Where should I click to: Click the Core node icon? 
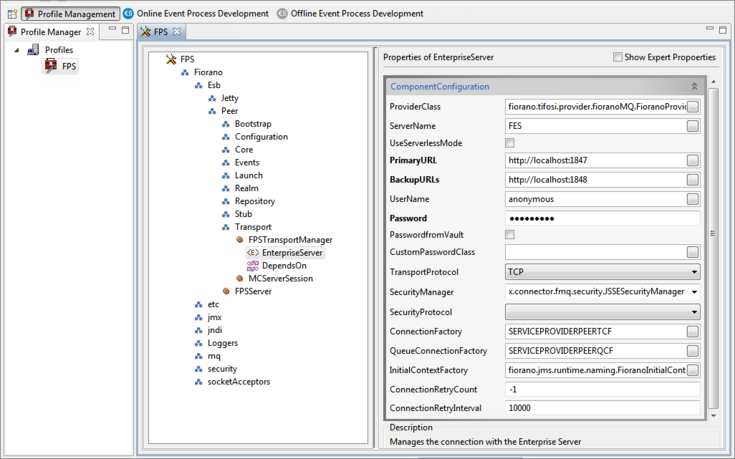coord(226,150)
